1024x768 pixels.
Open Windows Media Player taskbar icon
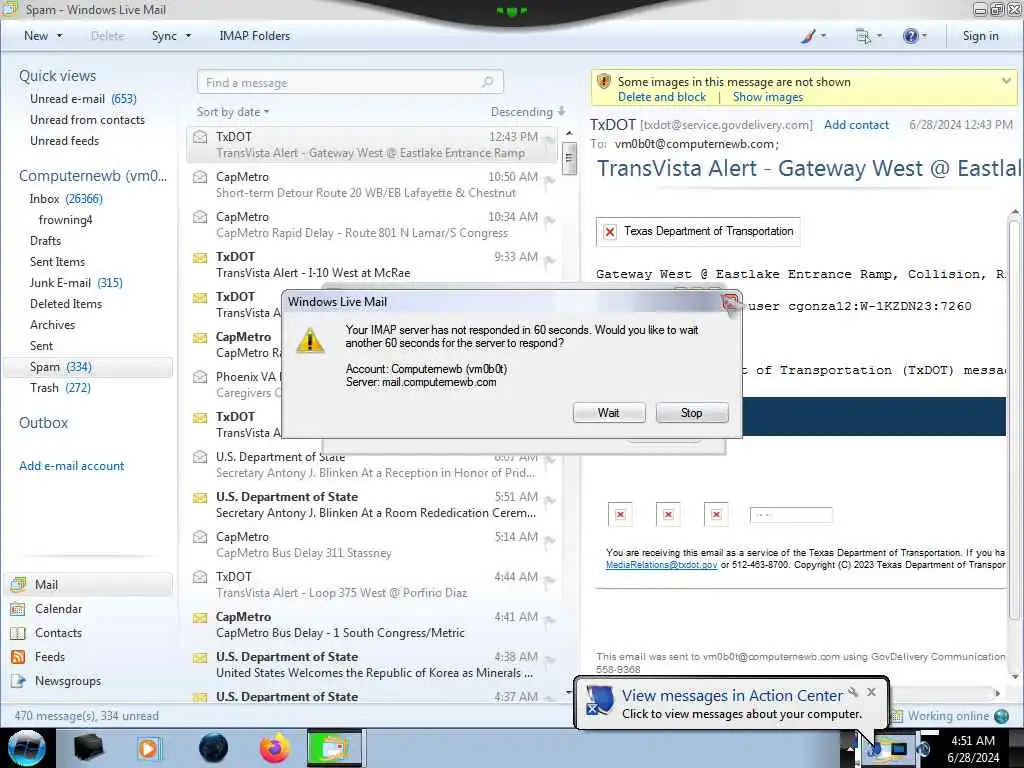(x=149, y=748)
